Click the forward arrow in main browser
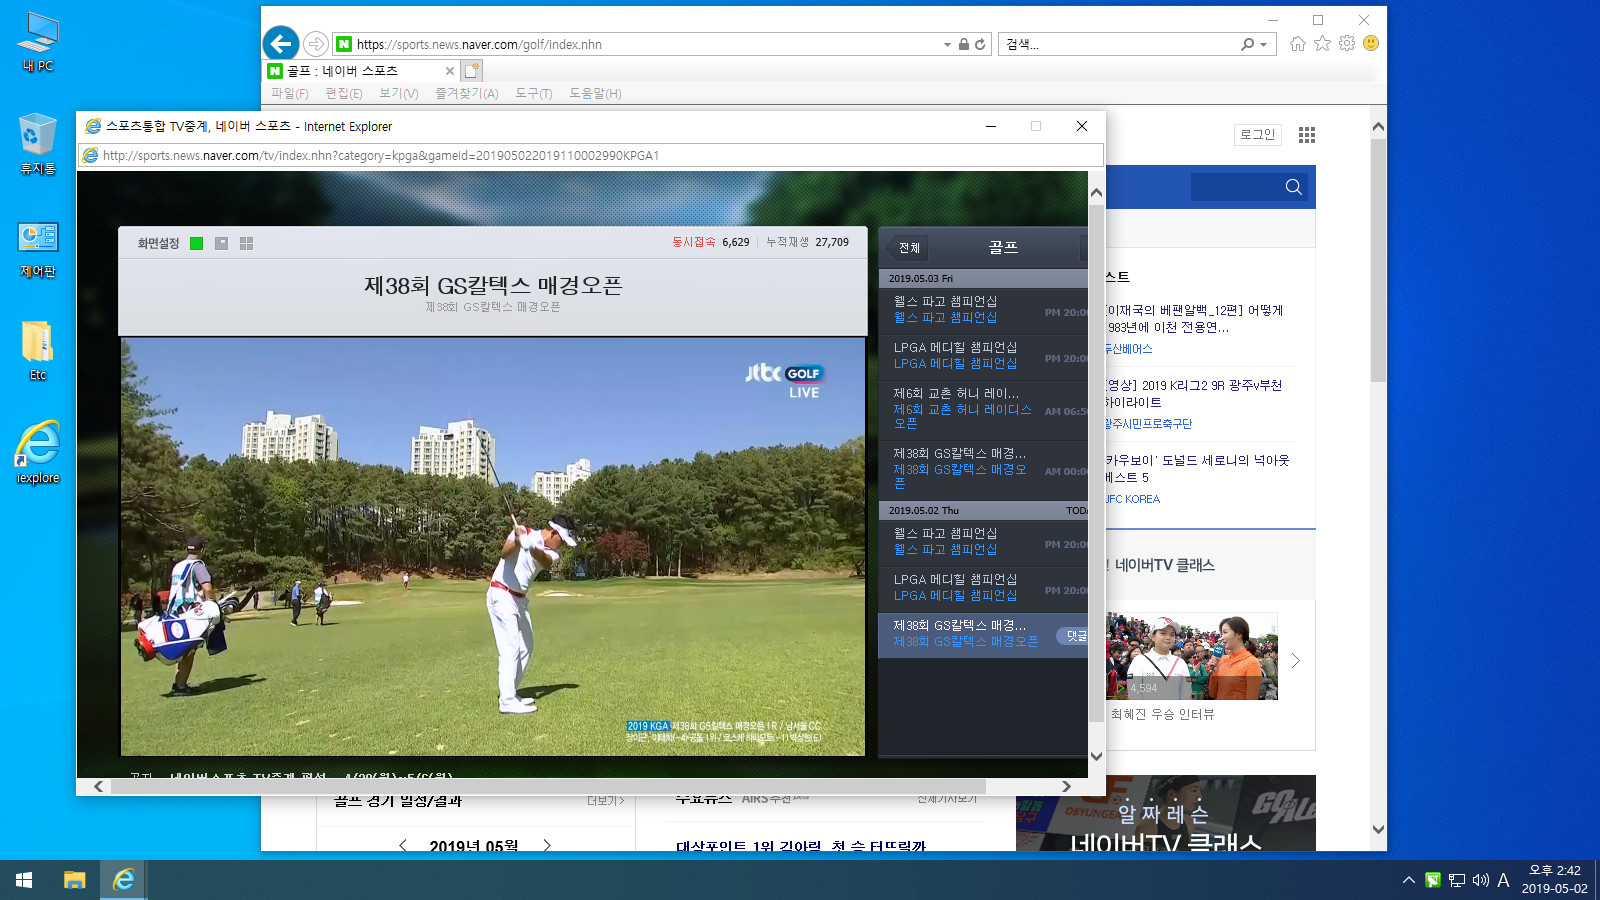Image resolution: width=1600 pixels, height=900 pixels. tap(316, 44)
